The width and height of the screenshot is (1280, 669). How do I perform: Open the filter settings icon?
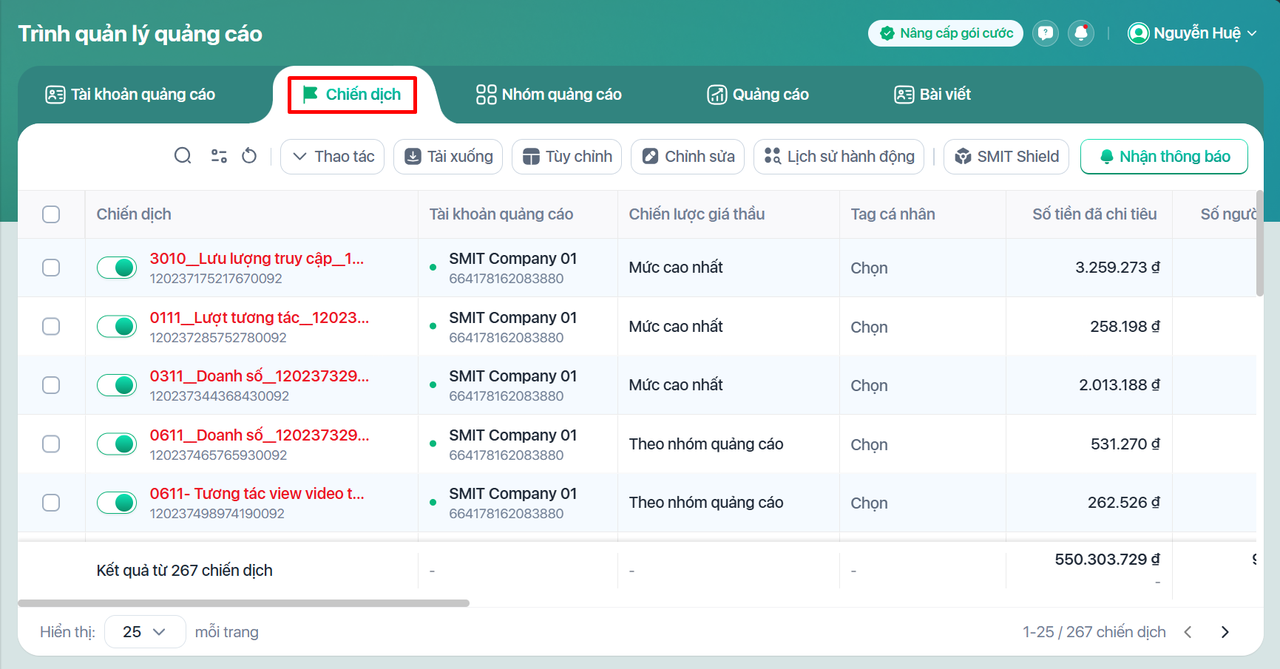[219, 156]
